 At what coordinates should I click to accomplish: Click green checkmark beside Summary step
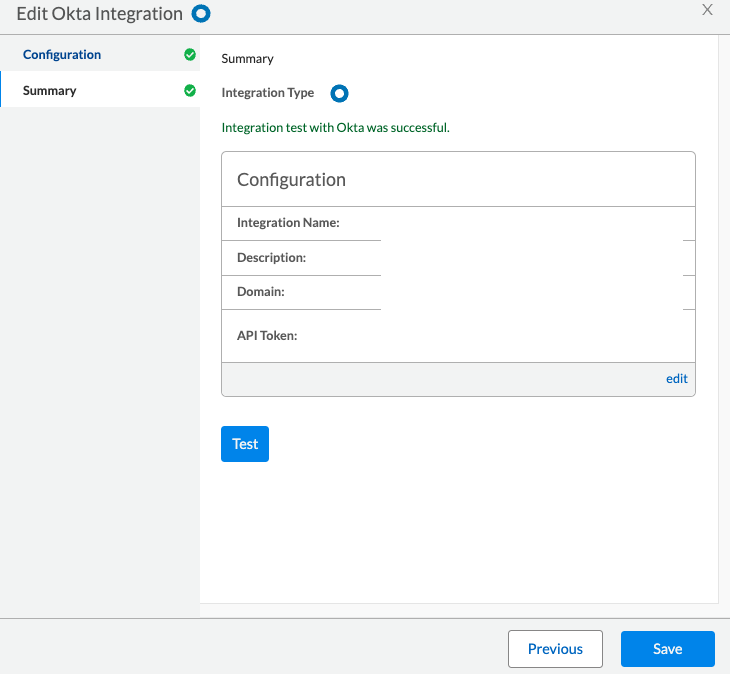[190, 91]
